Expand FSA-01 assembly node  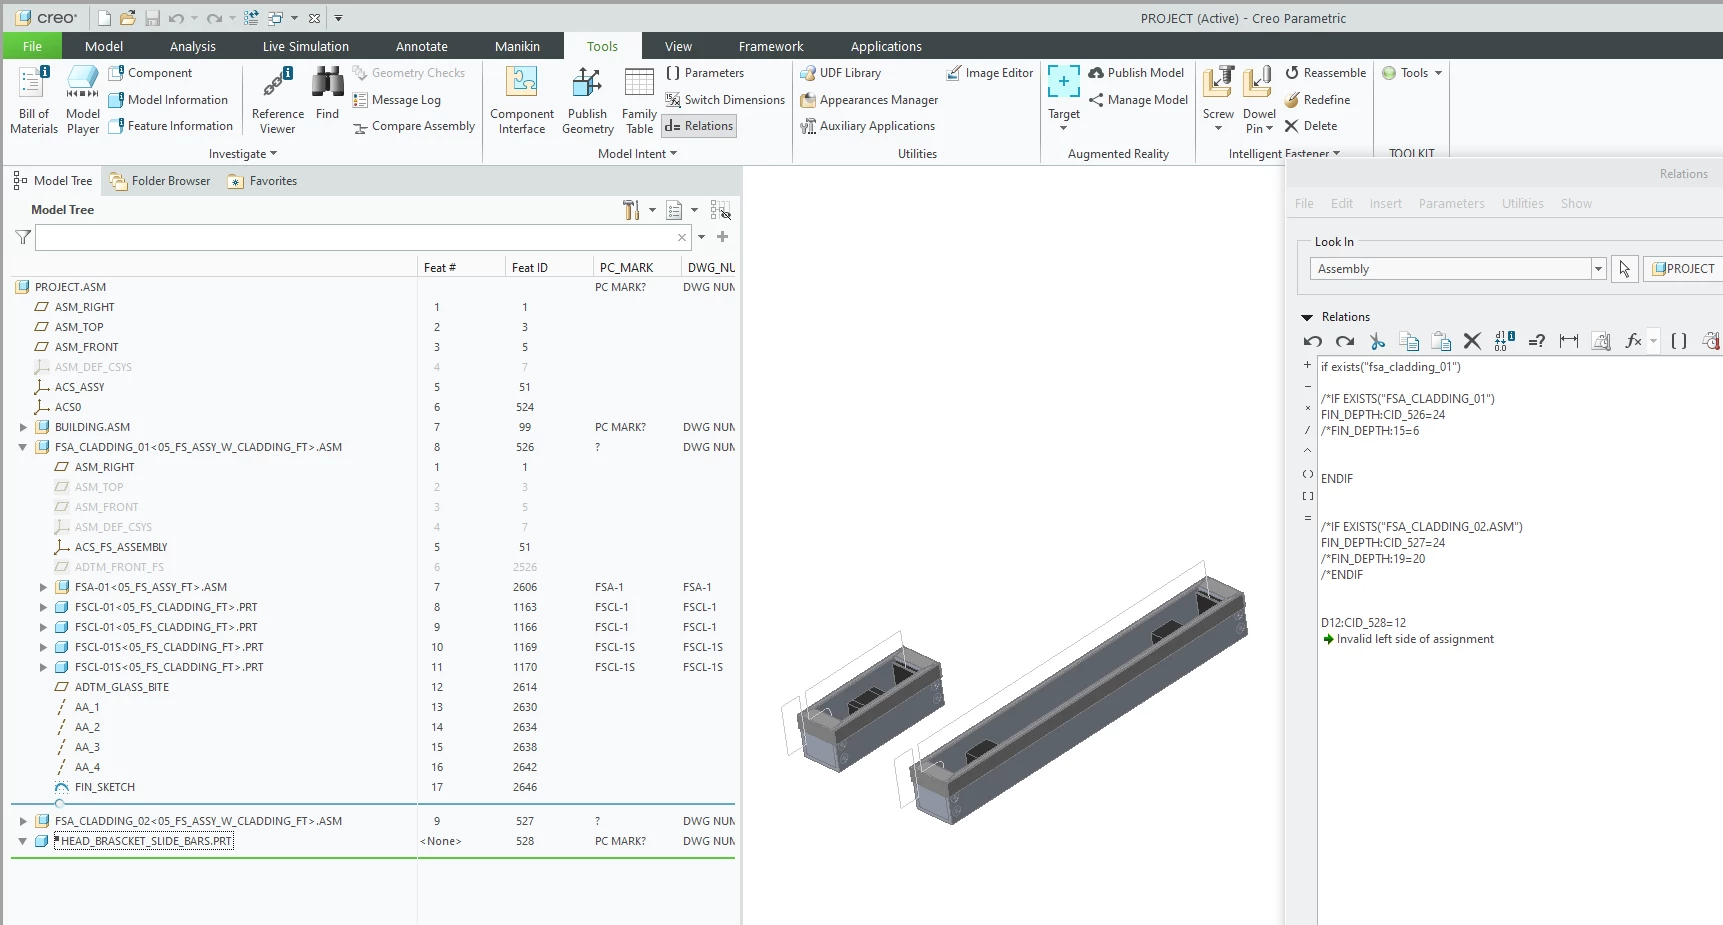[x=43, y=587]
